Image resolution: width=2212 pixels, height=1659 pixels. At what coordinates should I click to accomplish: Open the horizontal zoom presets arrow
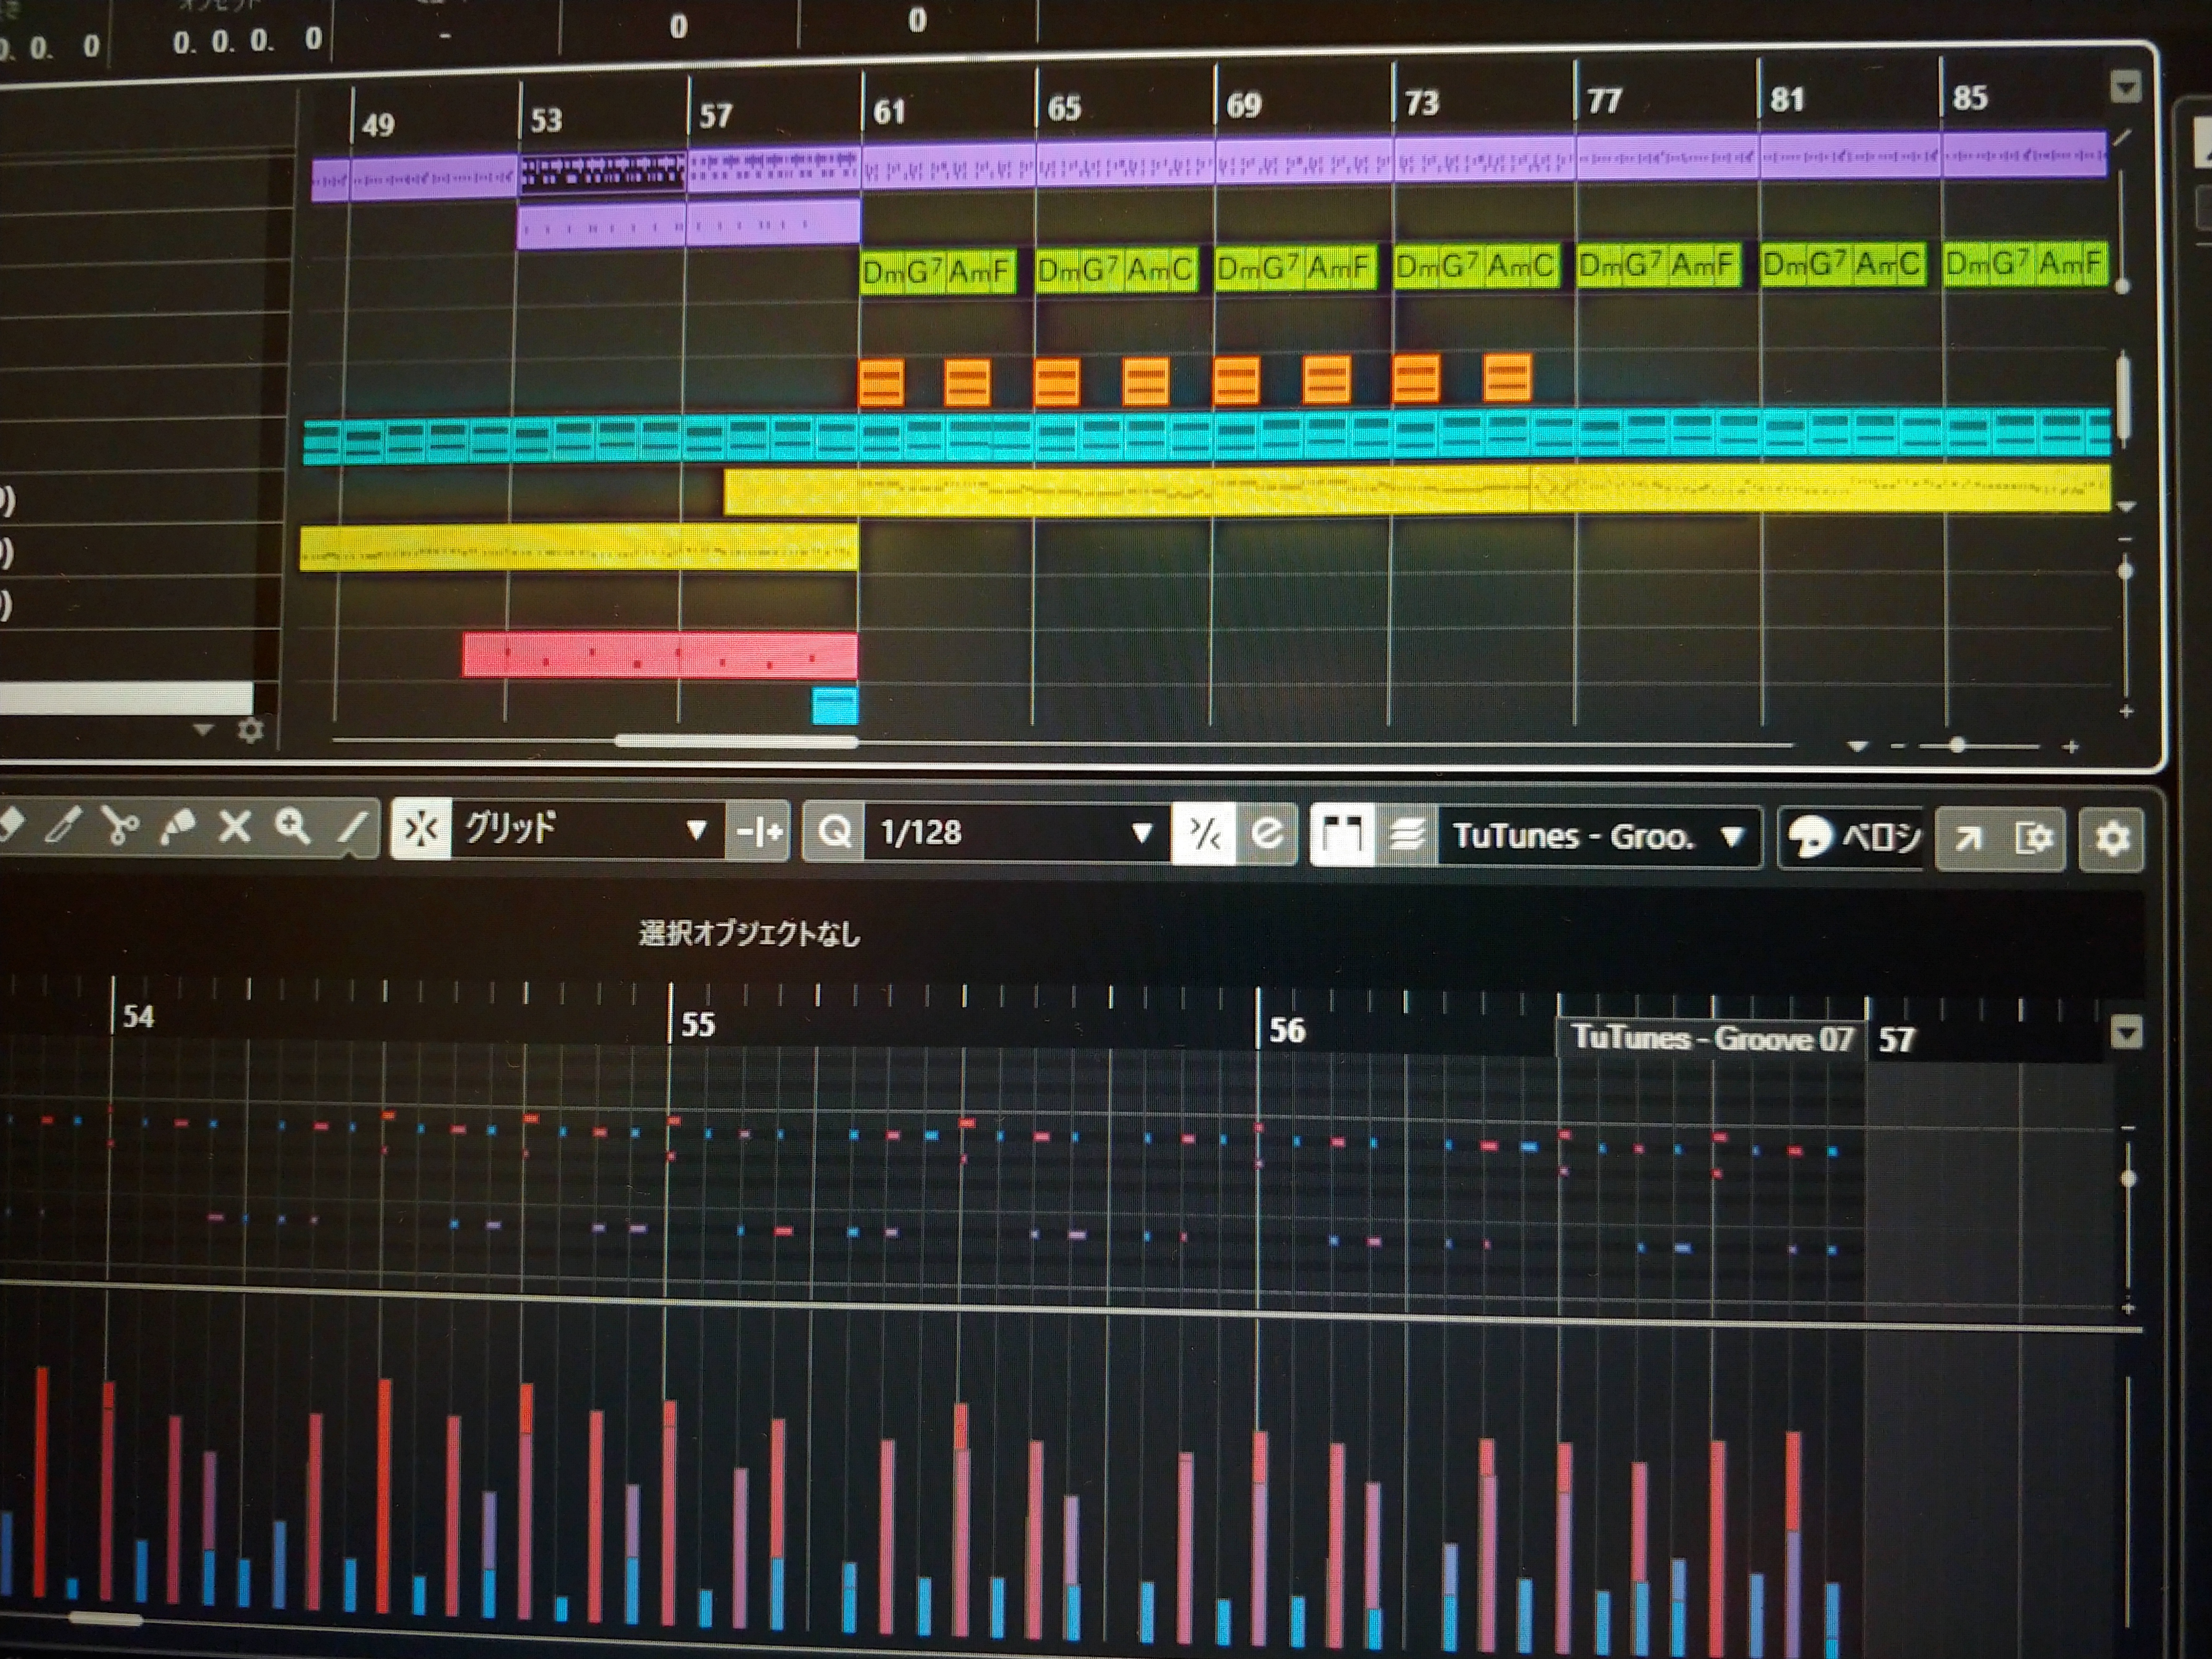click(x=1858, y=746)
